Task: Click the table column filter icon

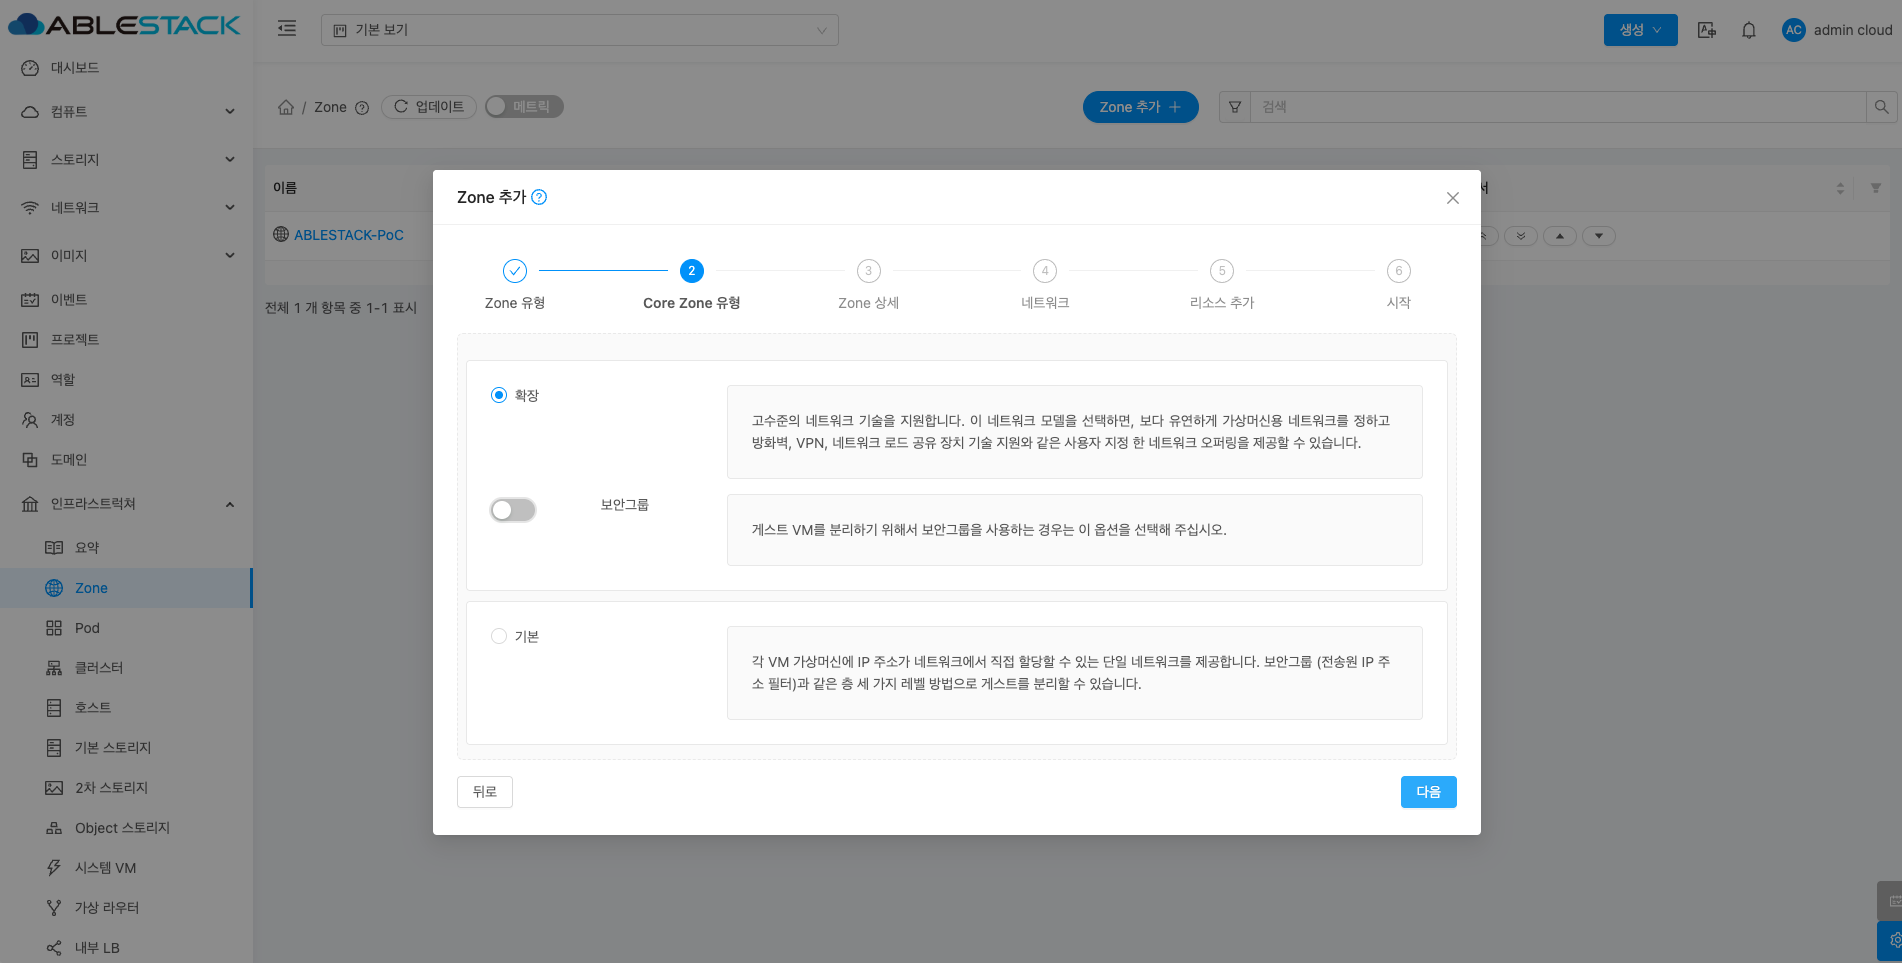Action: 1876,188
